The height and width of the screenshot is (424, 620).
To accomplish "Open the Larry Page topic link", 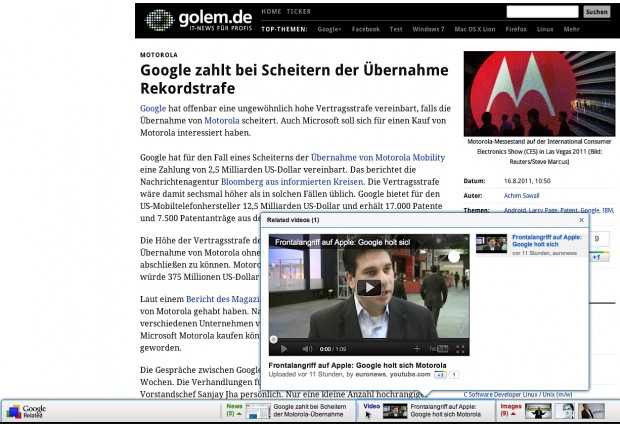I will click(x=543, y=210).
